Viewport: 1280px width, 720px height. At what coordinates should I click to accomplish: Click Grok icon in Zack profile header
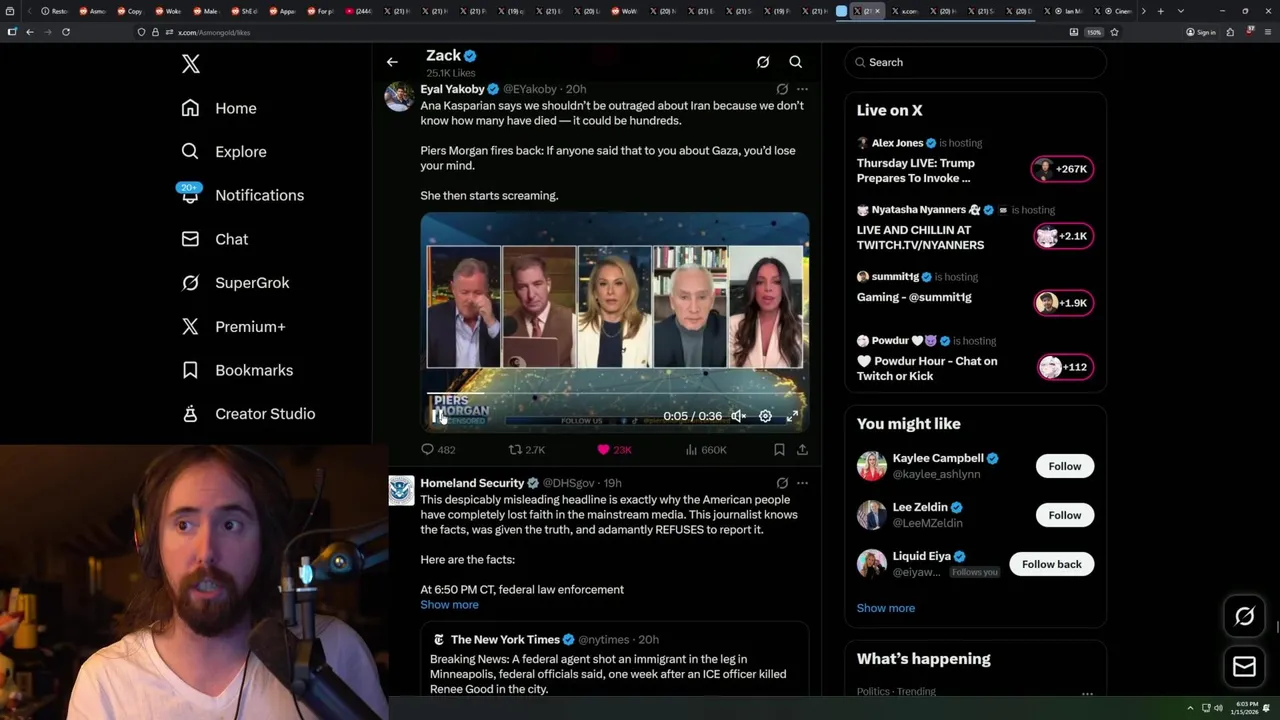coord(763,62)
